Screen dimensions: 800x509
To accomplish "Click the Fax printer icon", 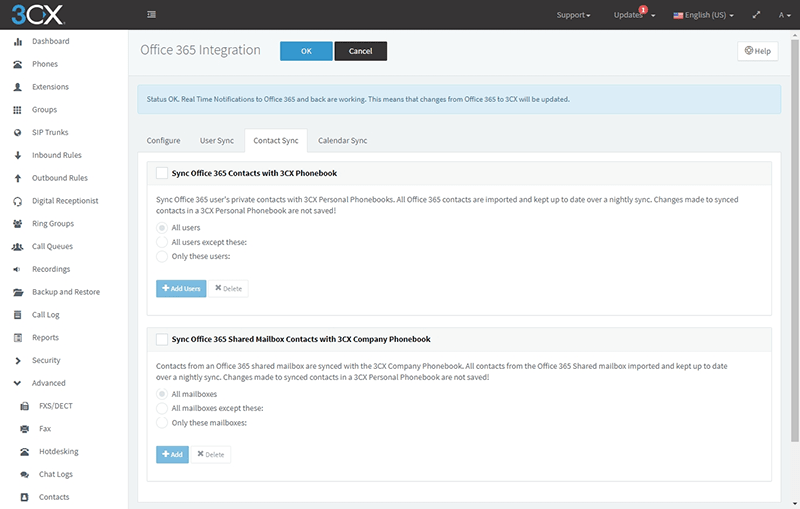I will [24, 429].
